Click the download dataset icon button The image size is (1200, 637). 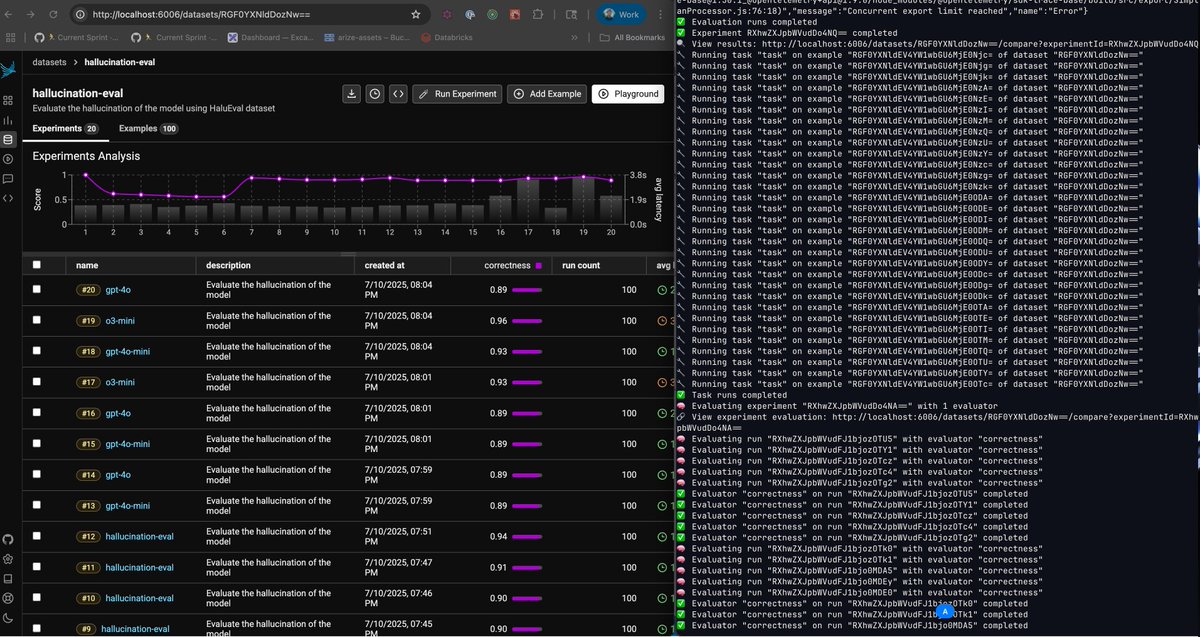point(351,93)
